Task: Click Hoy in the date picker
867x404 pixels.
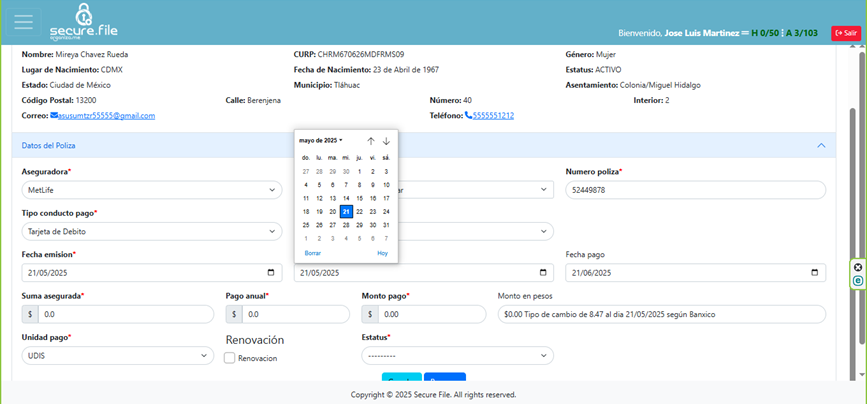Action: pyautogui.click(x=382, y=254)
